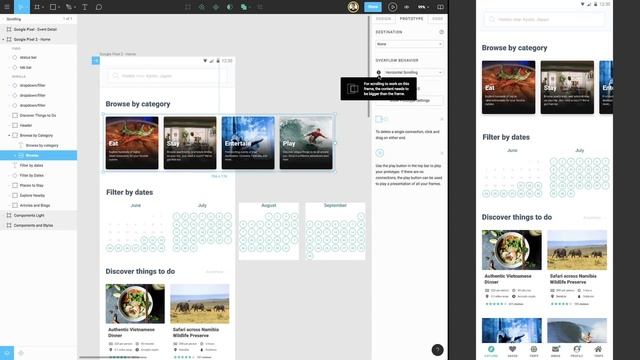Collapse the Browse by Category group
This screenshot has width=640, height=360.
9,136
